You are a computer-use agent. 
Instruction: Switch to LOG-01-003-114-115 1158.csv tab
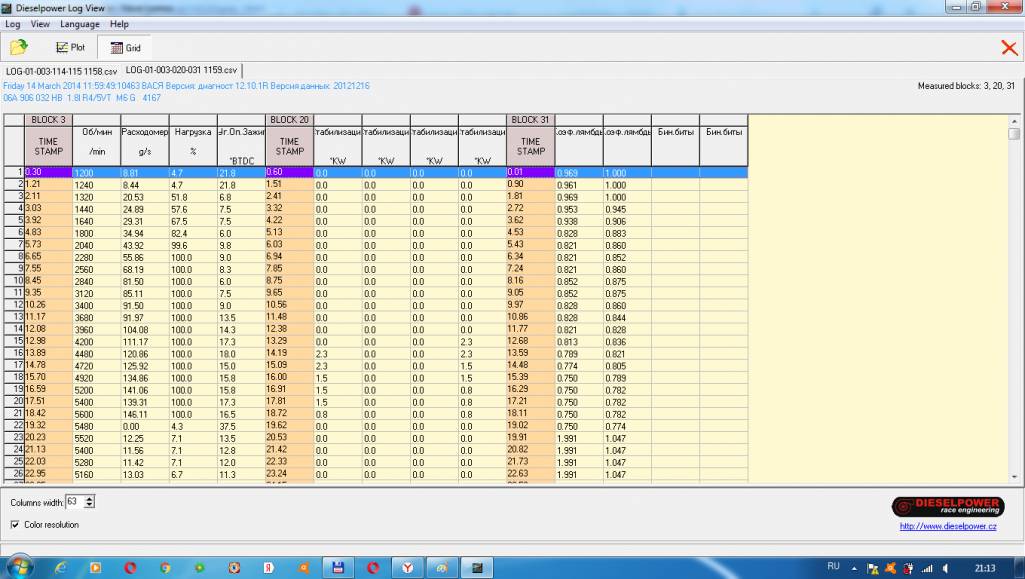(61, 71)
